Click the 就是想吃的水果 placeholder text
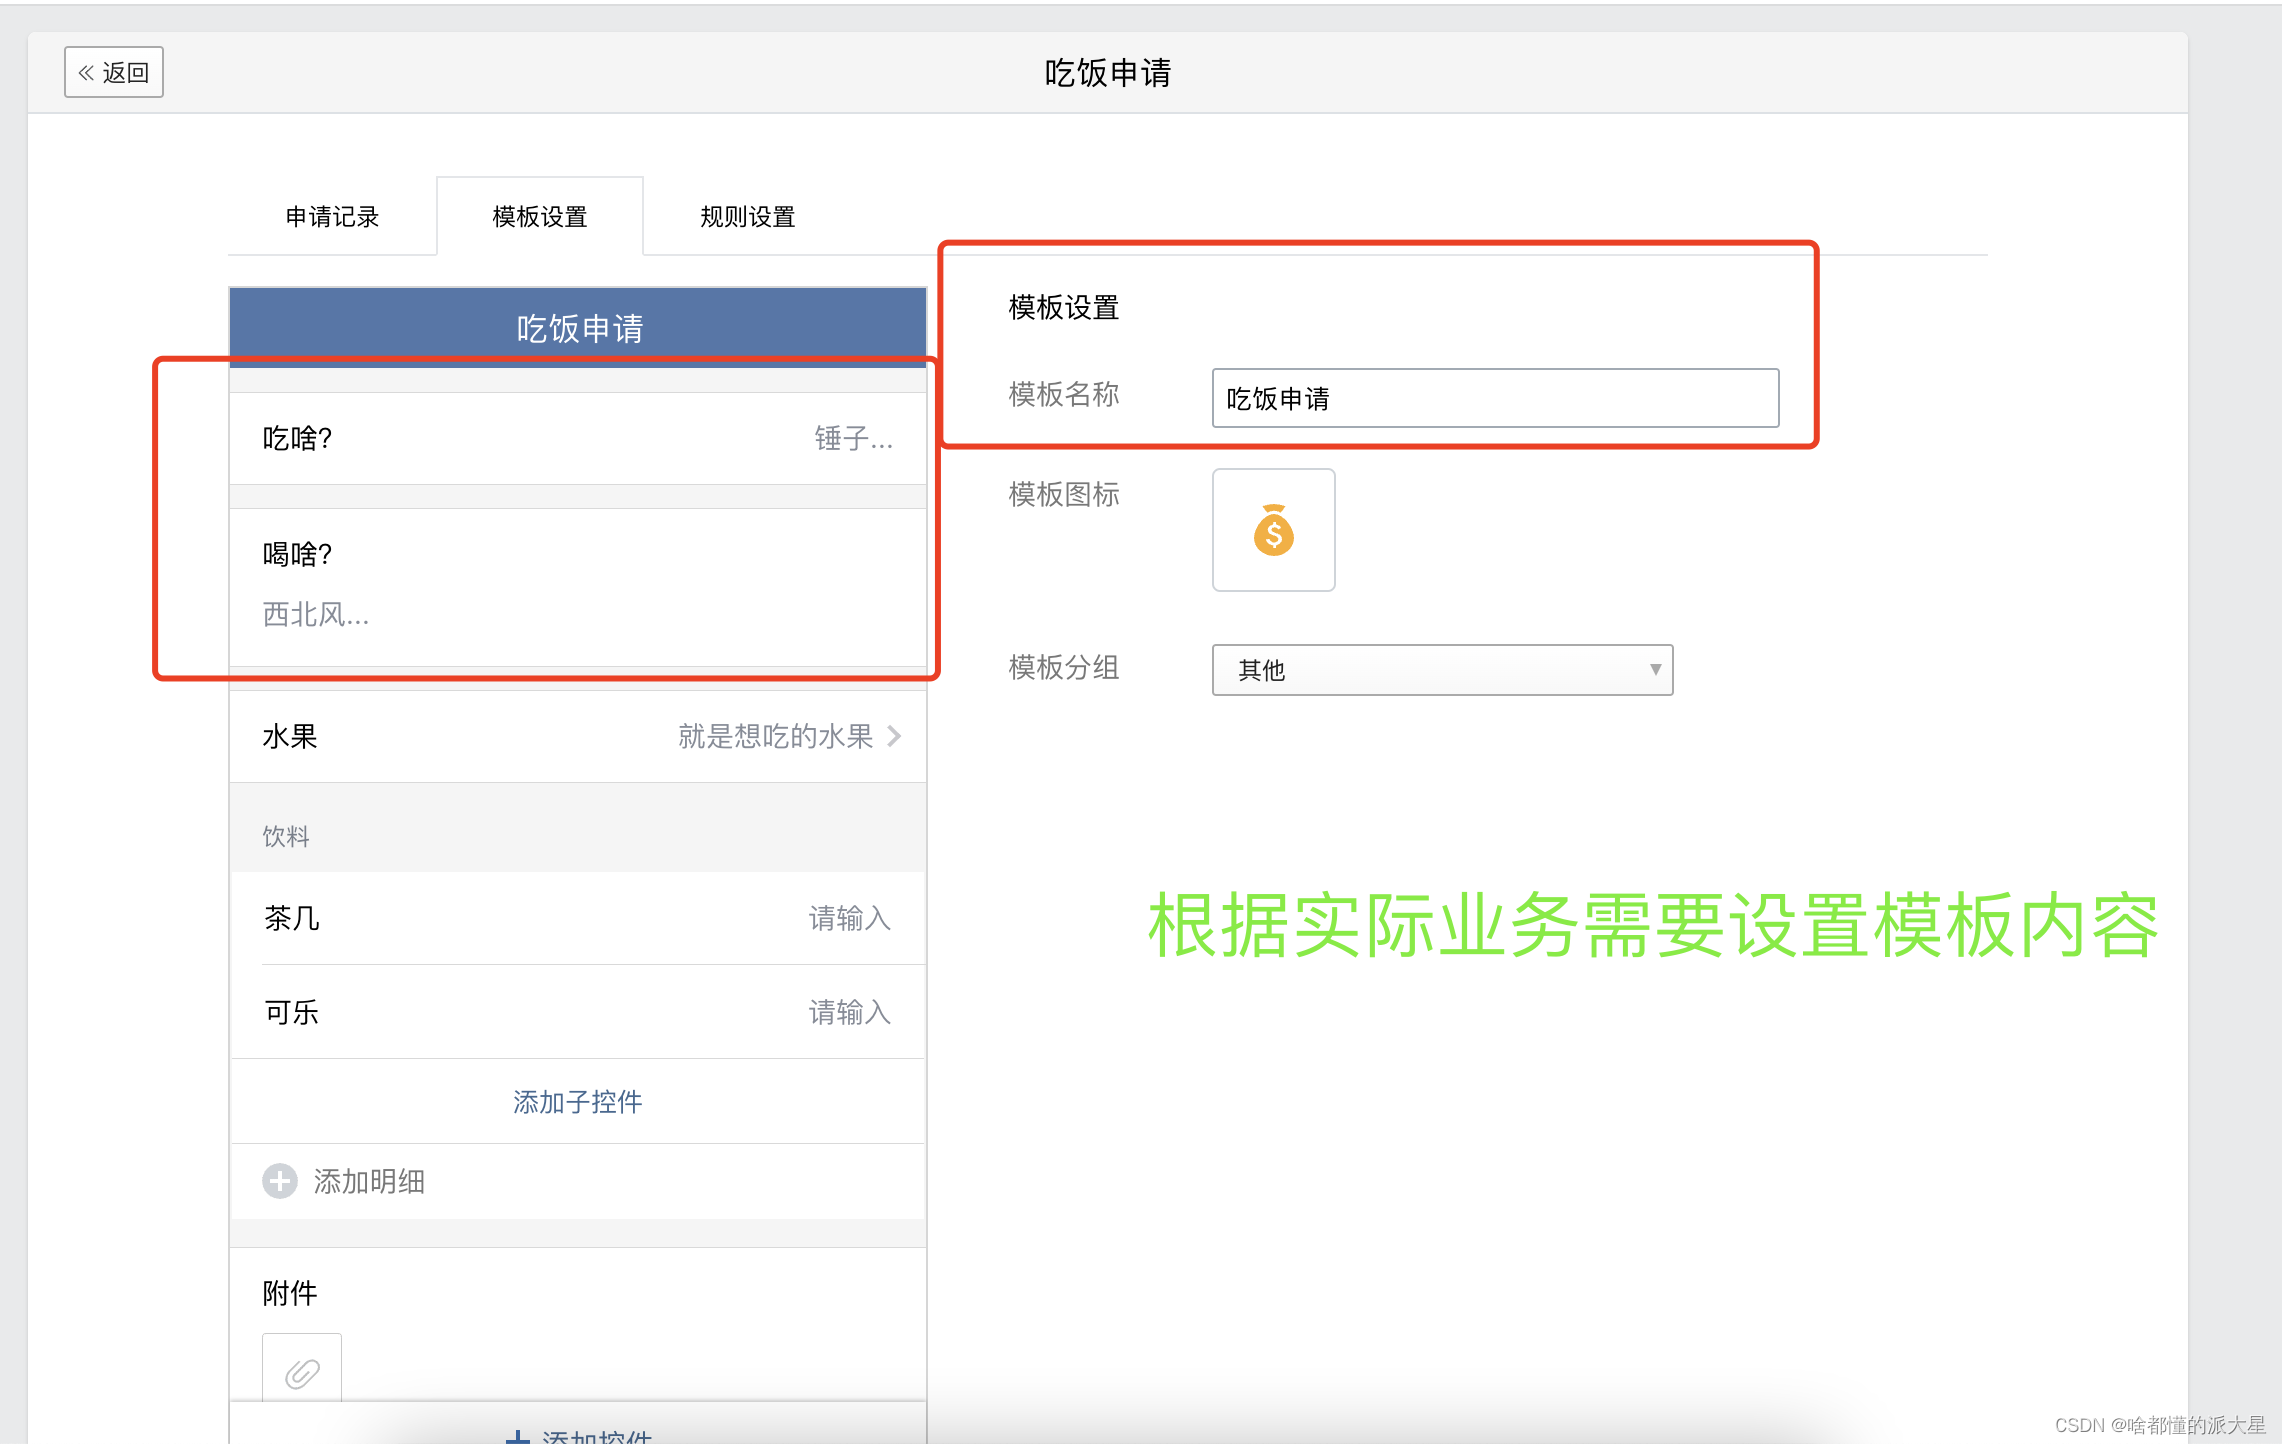This screenshot has width=2282, height=1444. 776,737
